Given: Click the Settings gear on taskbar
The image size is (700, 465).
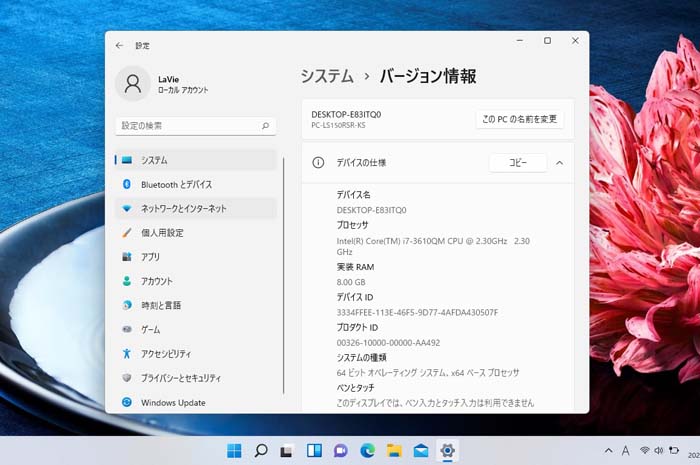Looking at the screenshot, I should point(447,451).
